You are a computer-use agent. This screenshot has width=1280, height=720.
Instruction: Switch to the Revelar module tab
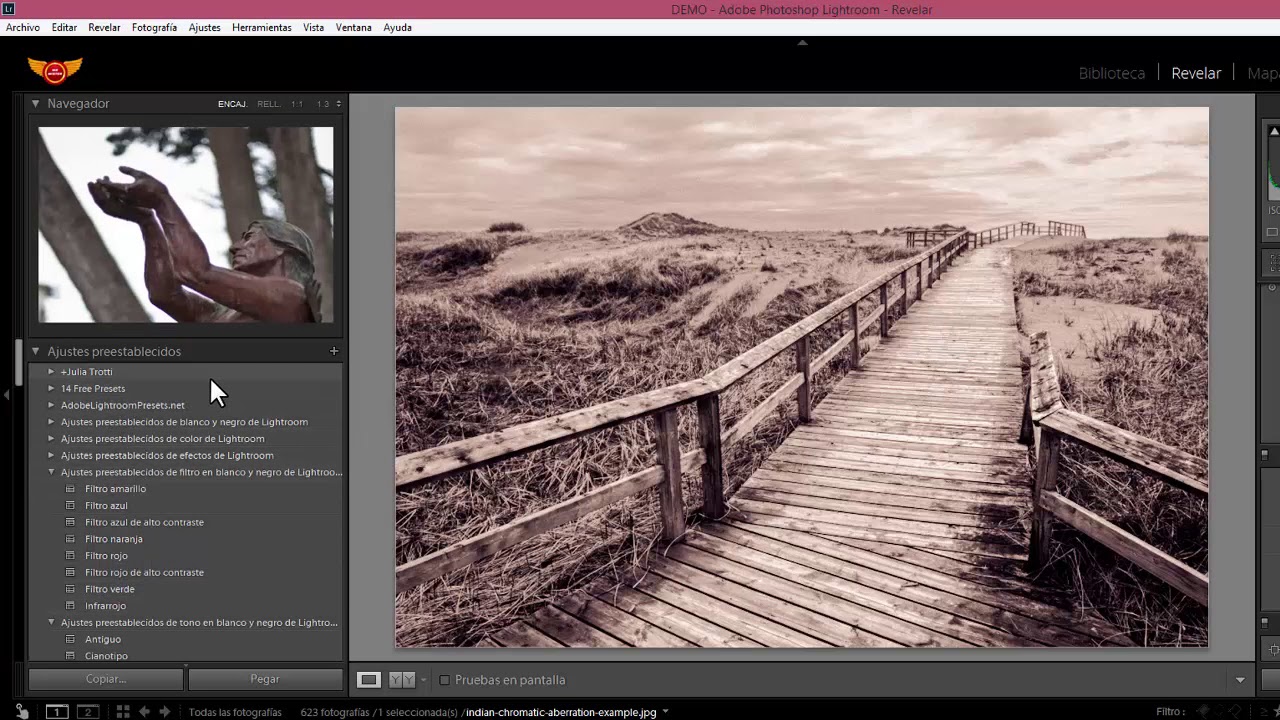click(x=1196, y=73)
